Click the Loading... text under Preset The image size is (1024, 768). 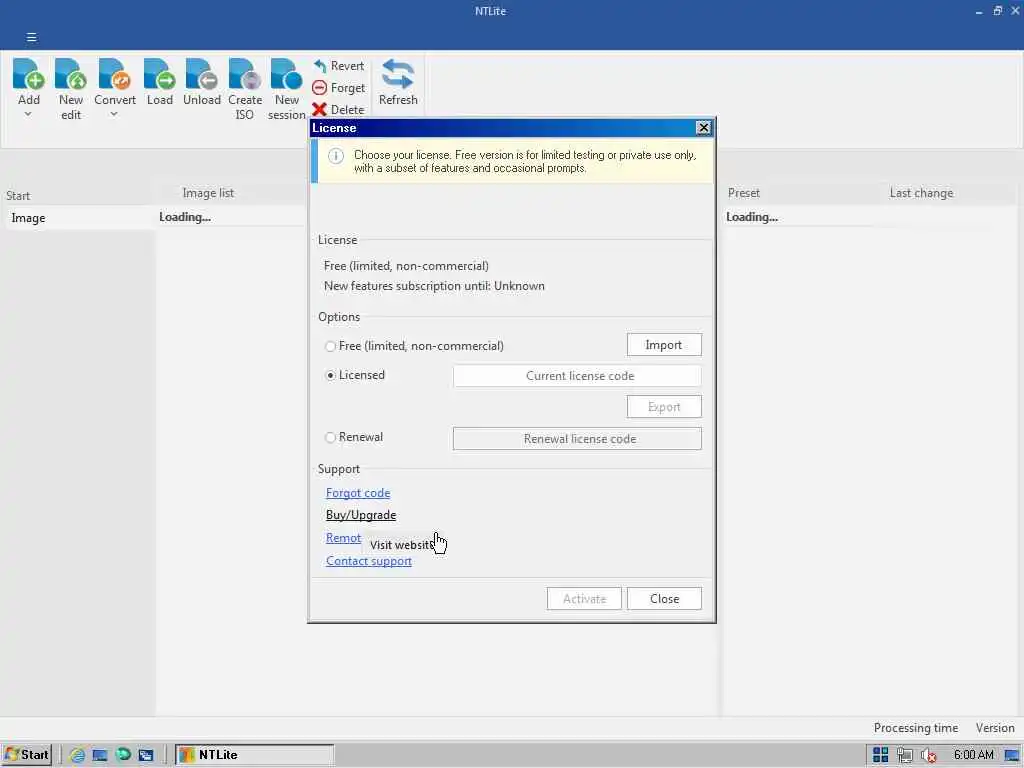[752, 217]
